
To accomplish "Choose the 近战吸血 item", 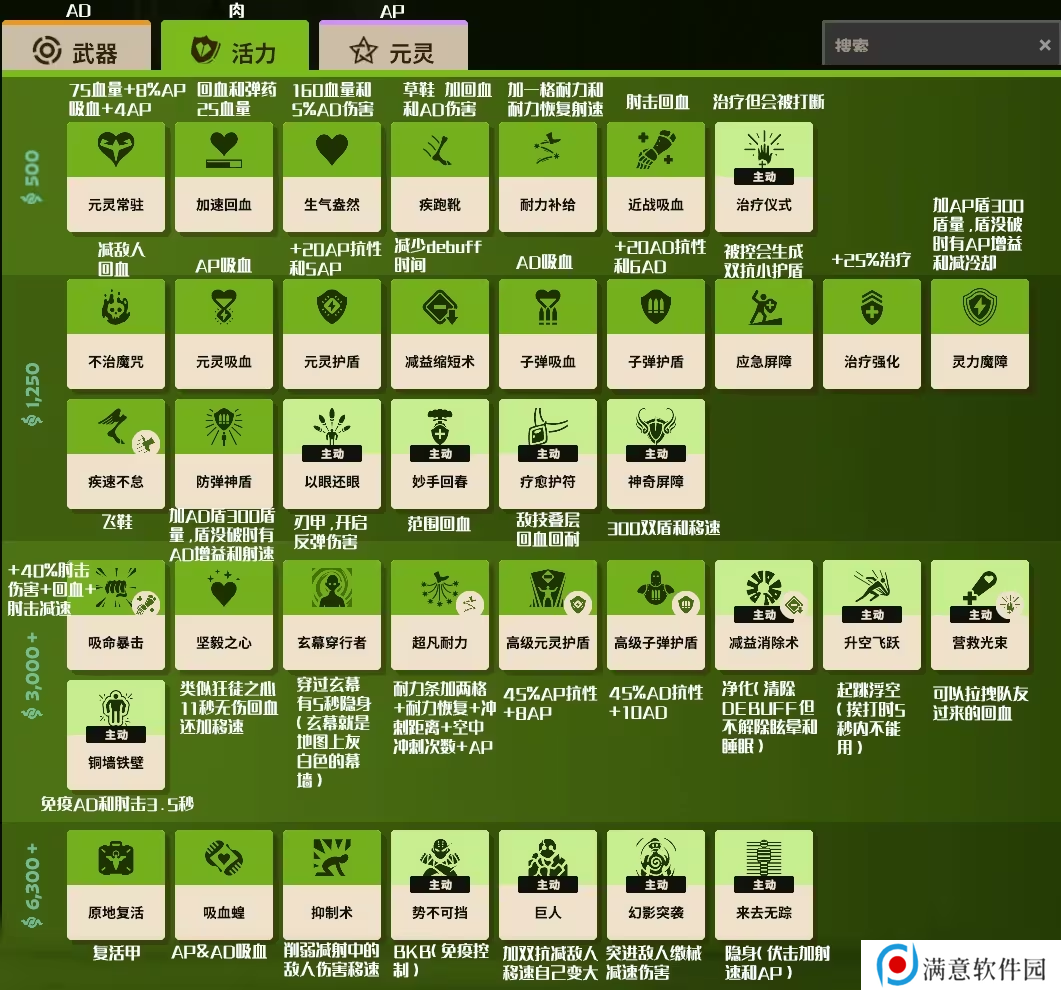I will (656, 177).
